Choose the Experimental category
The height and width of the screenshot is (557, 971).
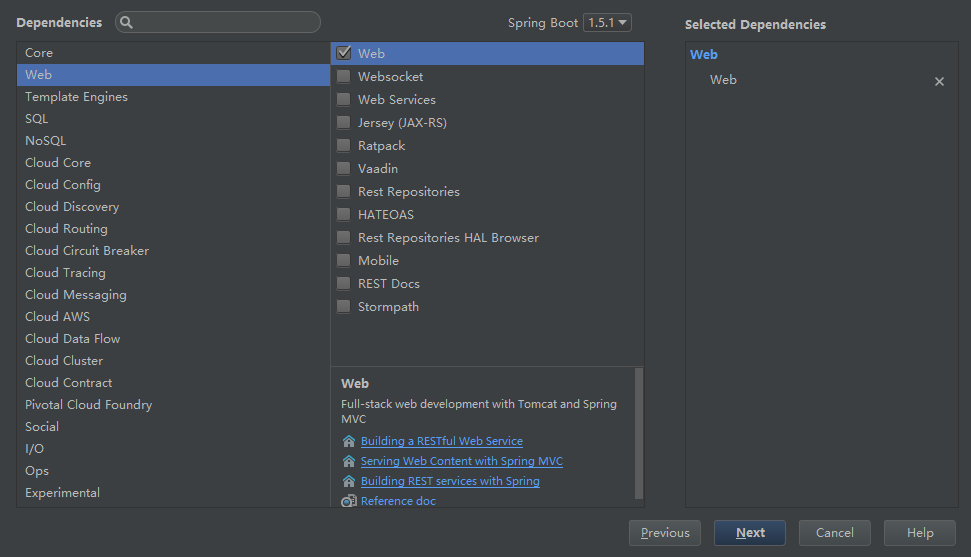(x=173, y=493)
